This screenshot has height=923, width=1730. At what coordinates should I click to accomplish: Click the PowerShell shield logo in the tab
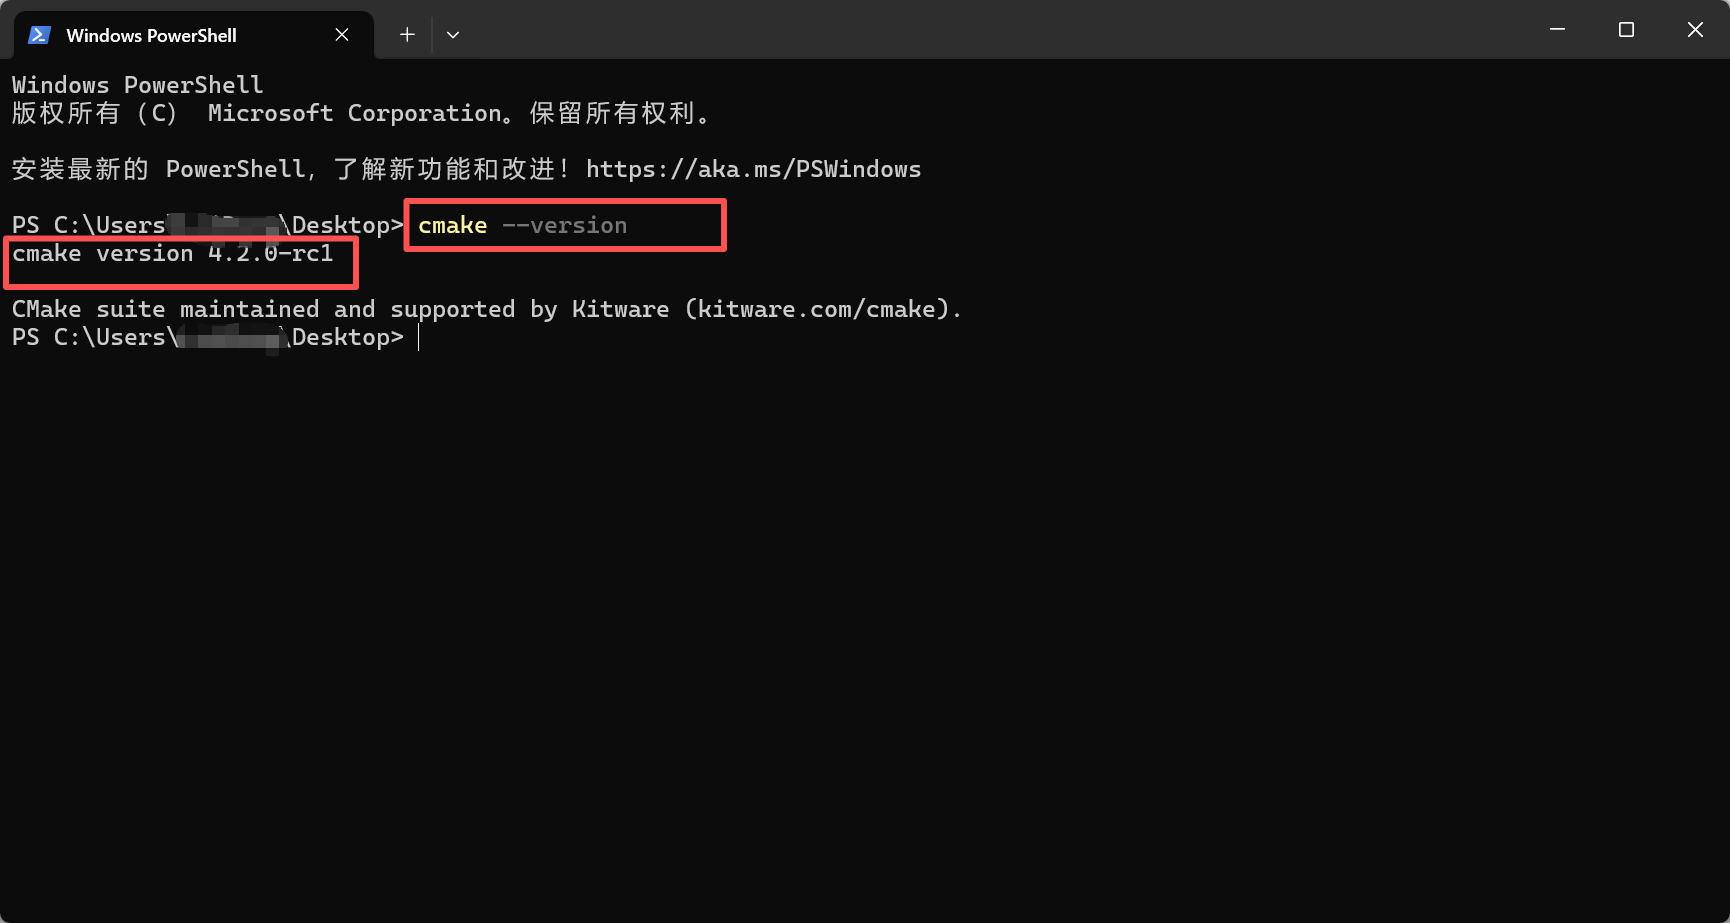pyautogui.click(x=38, y=33)
